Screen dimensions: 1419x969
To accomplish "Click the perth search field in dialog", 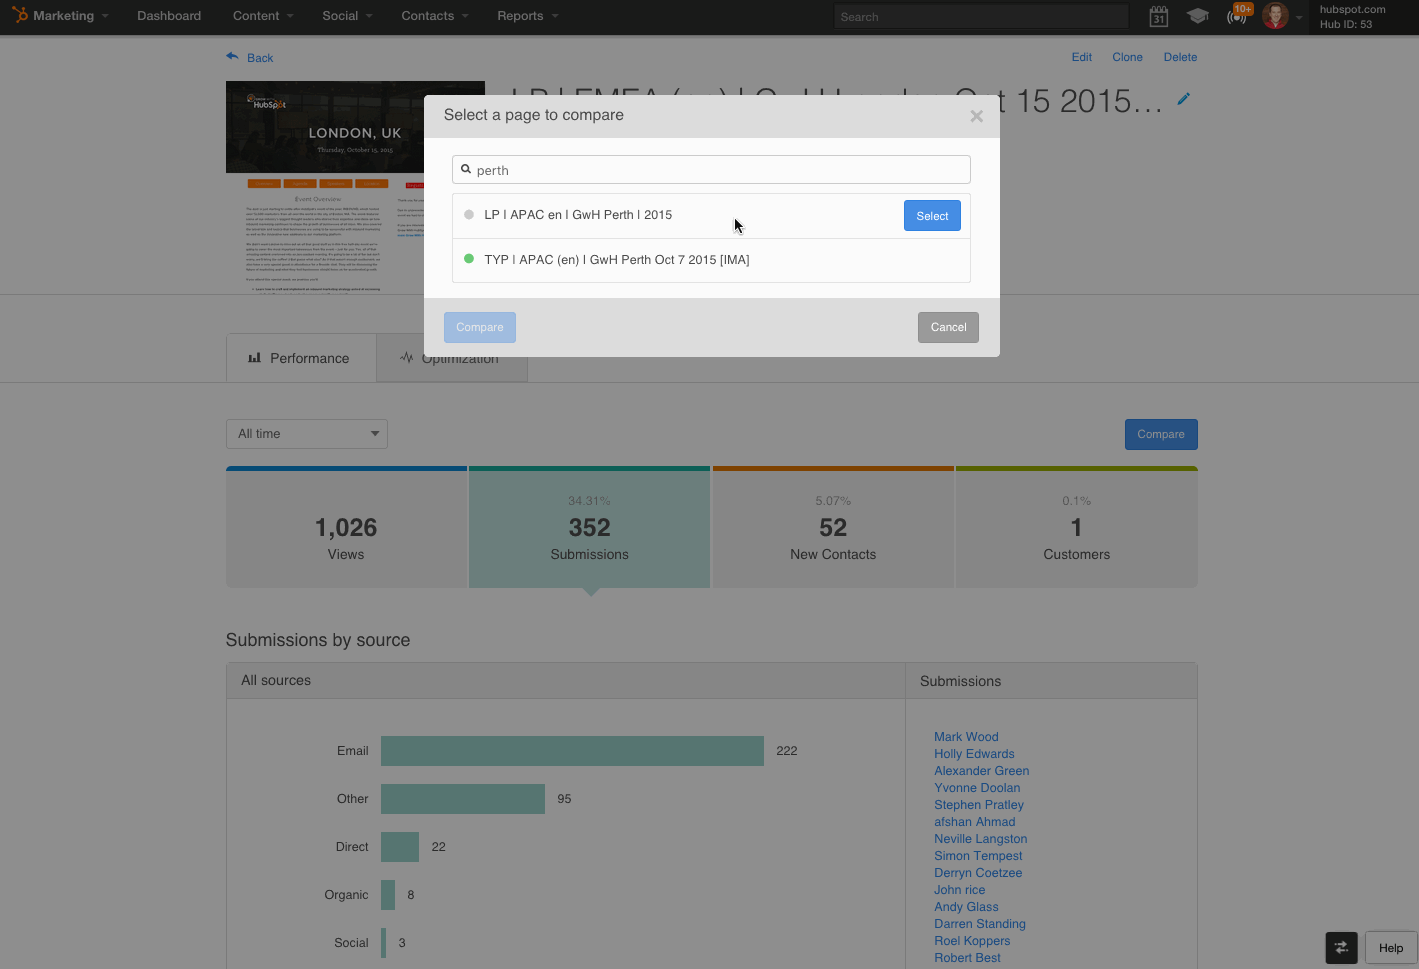I will [x=712, y=170].
